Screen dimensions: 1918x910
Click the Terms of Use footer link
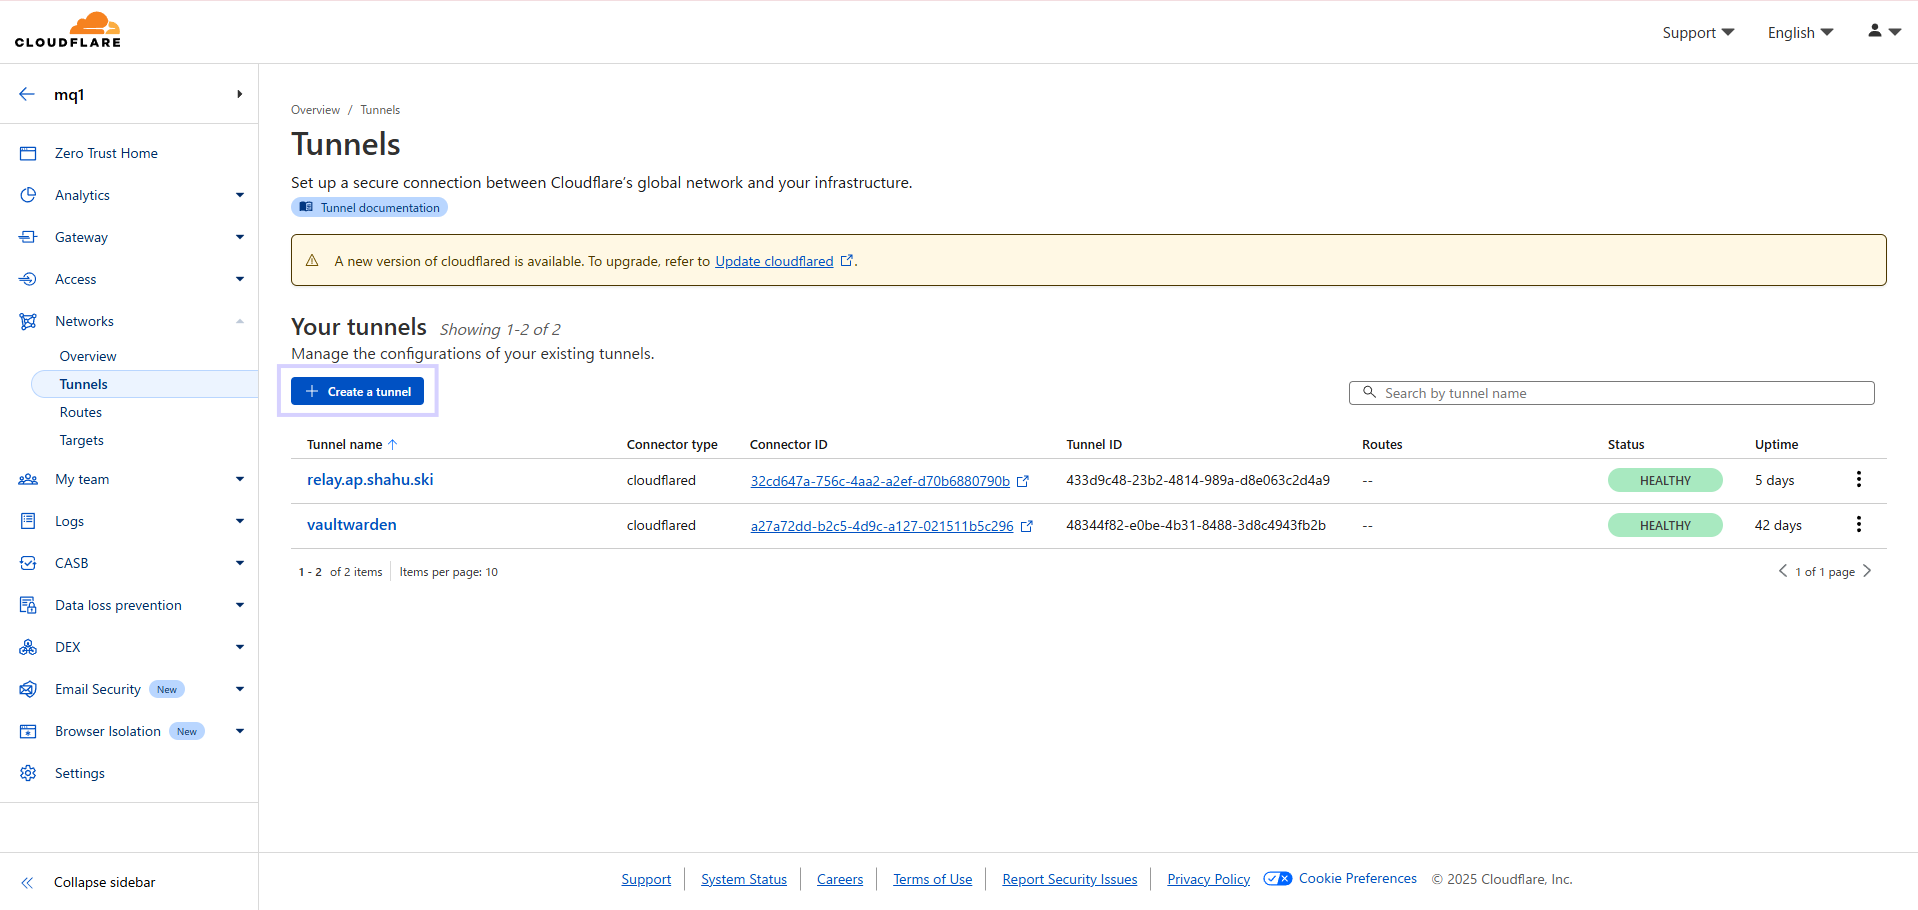pyautogui.click(x=933, y=879)
